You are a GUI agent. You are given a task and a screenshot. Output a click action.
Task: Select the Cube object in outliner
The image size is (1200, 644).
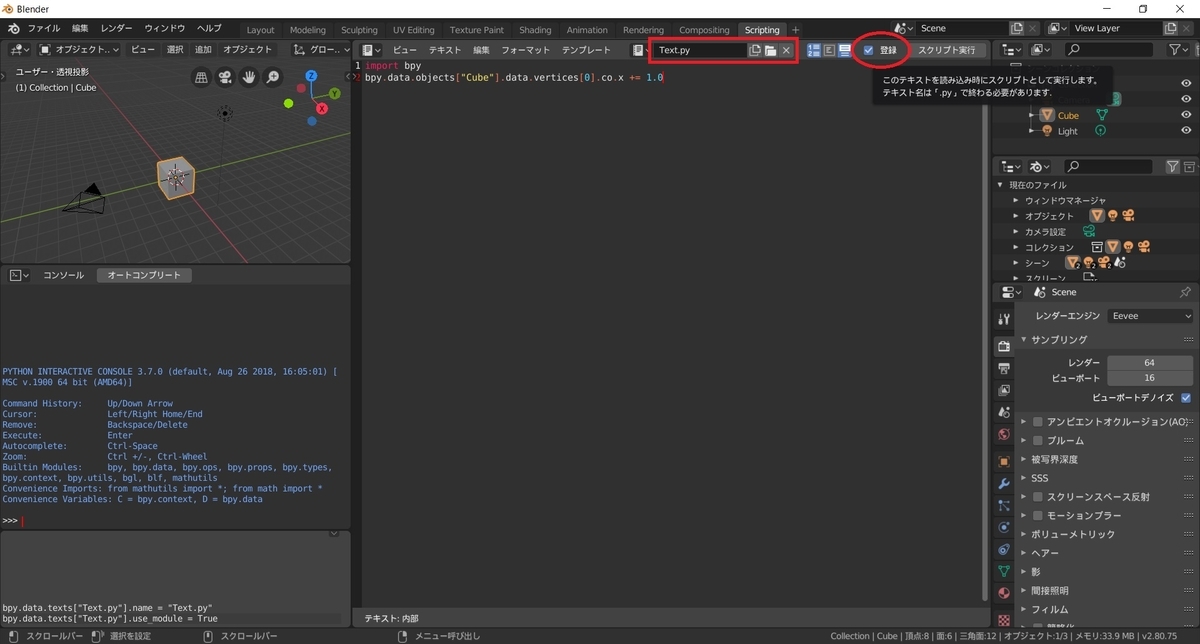1068,115
